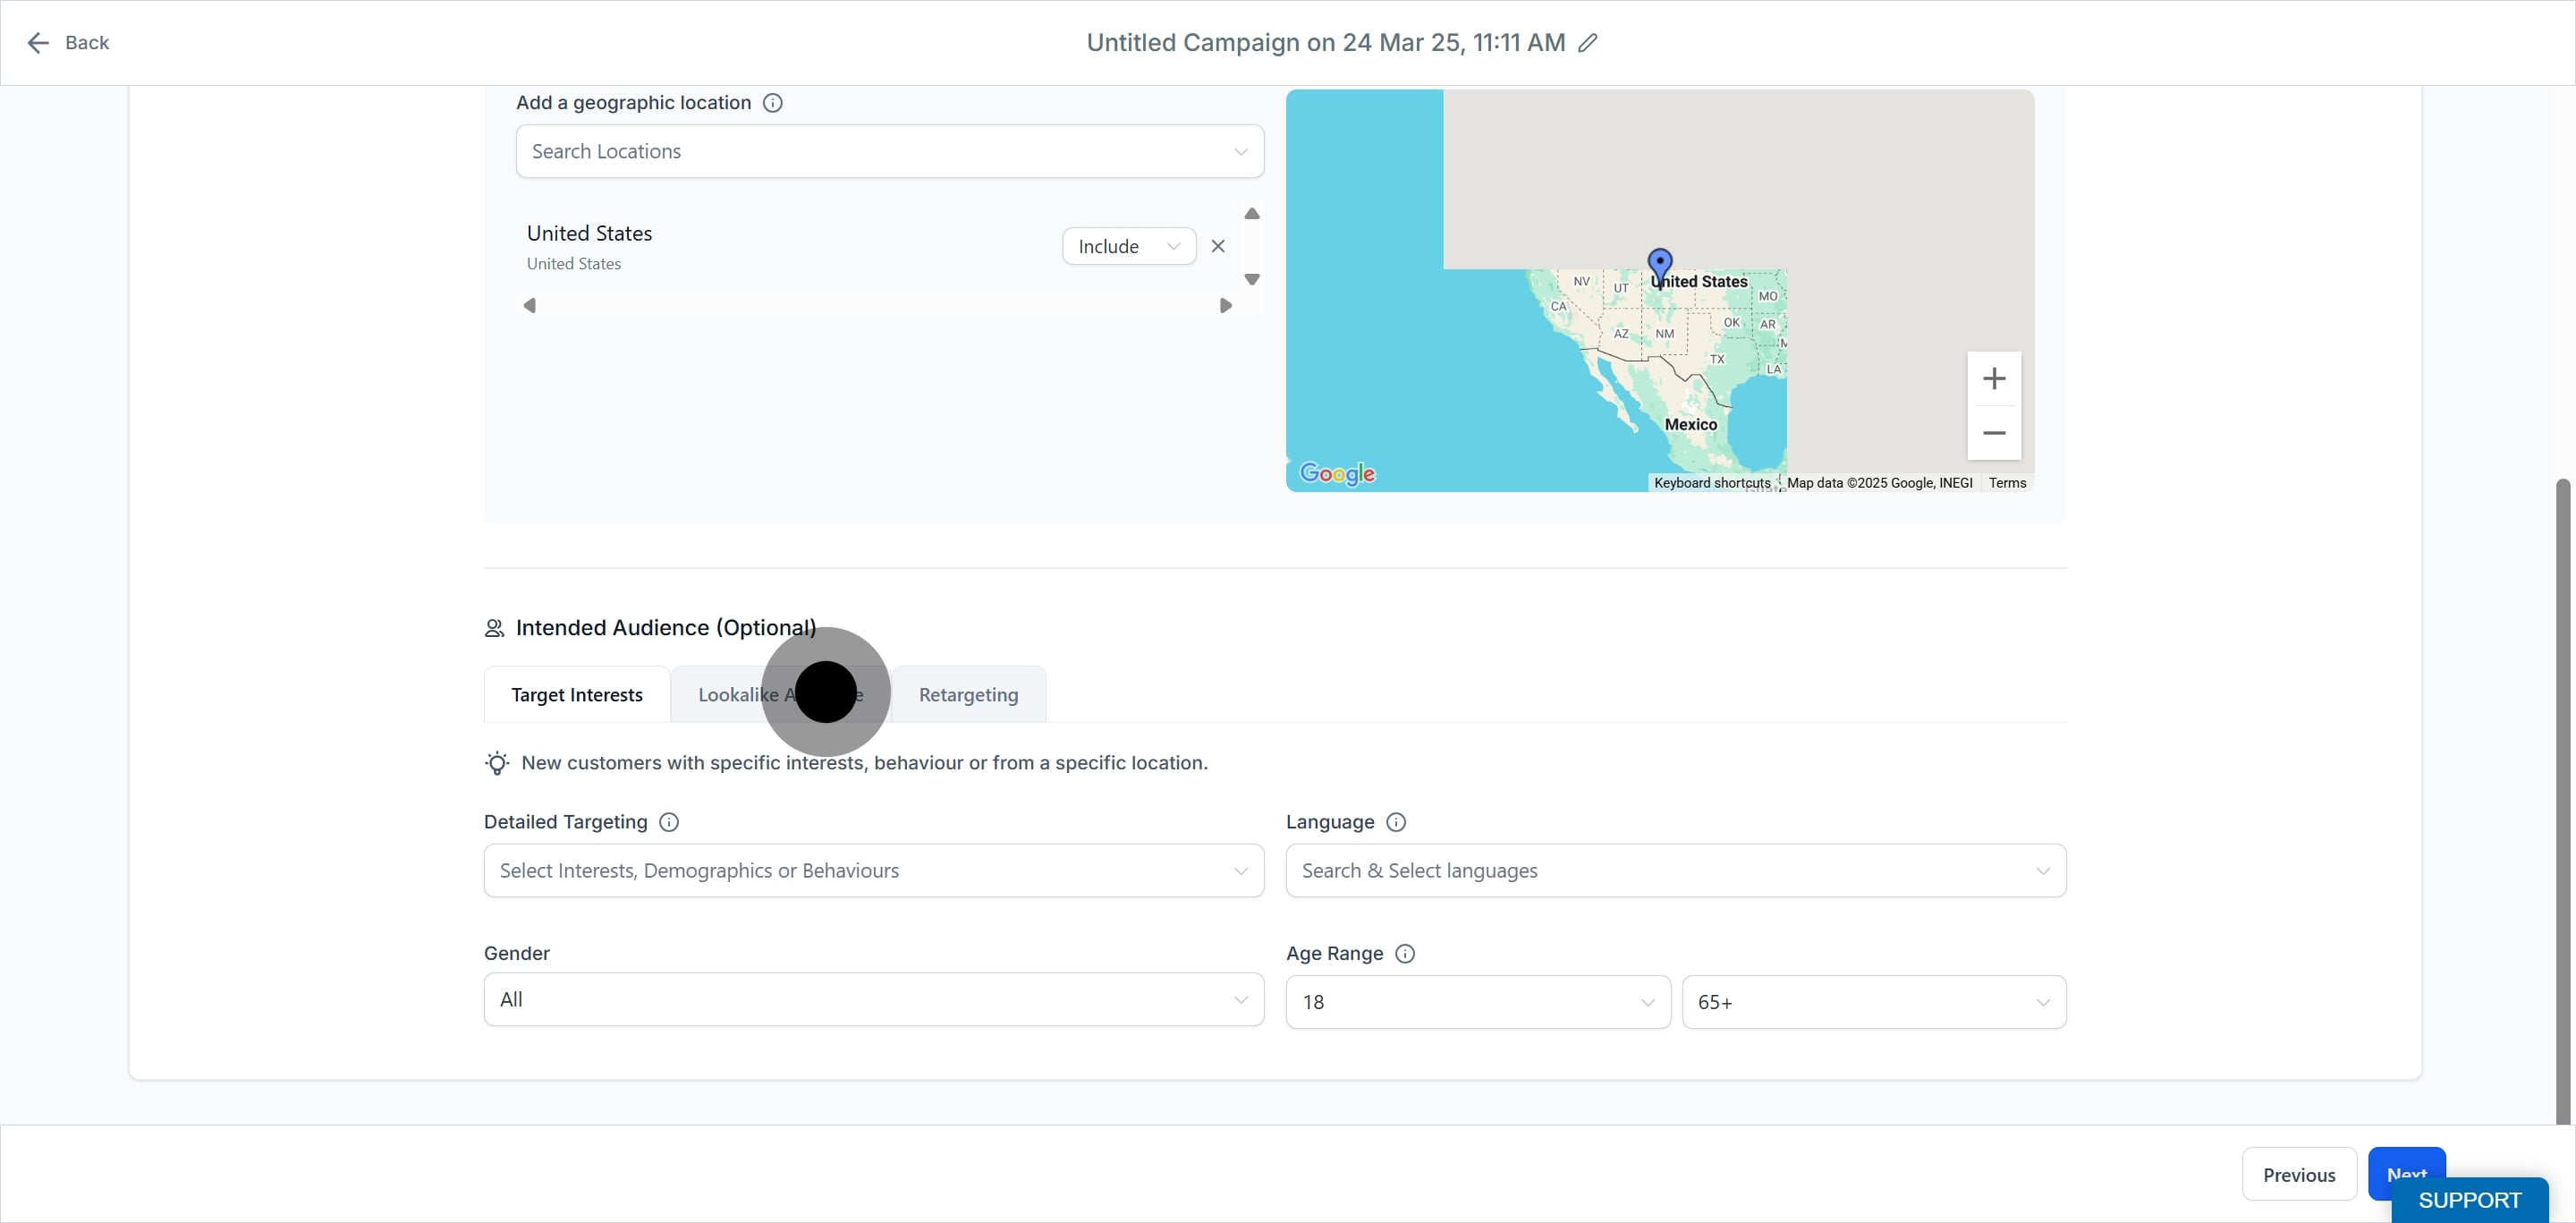2576x1223 pixels.
Task: Switch to the Lookalike Audience tab
Action: click(780, 695)
